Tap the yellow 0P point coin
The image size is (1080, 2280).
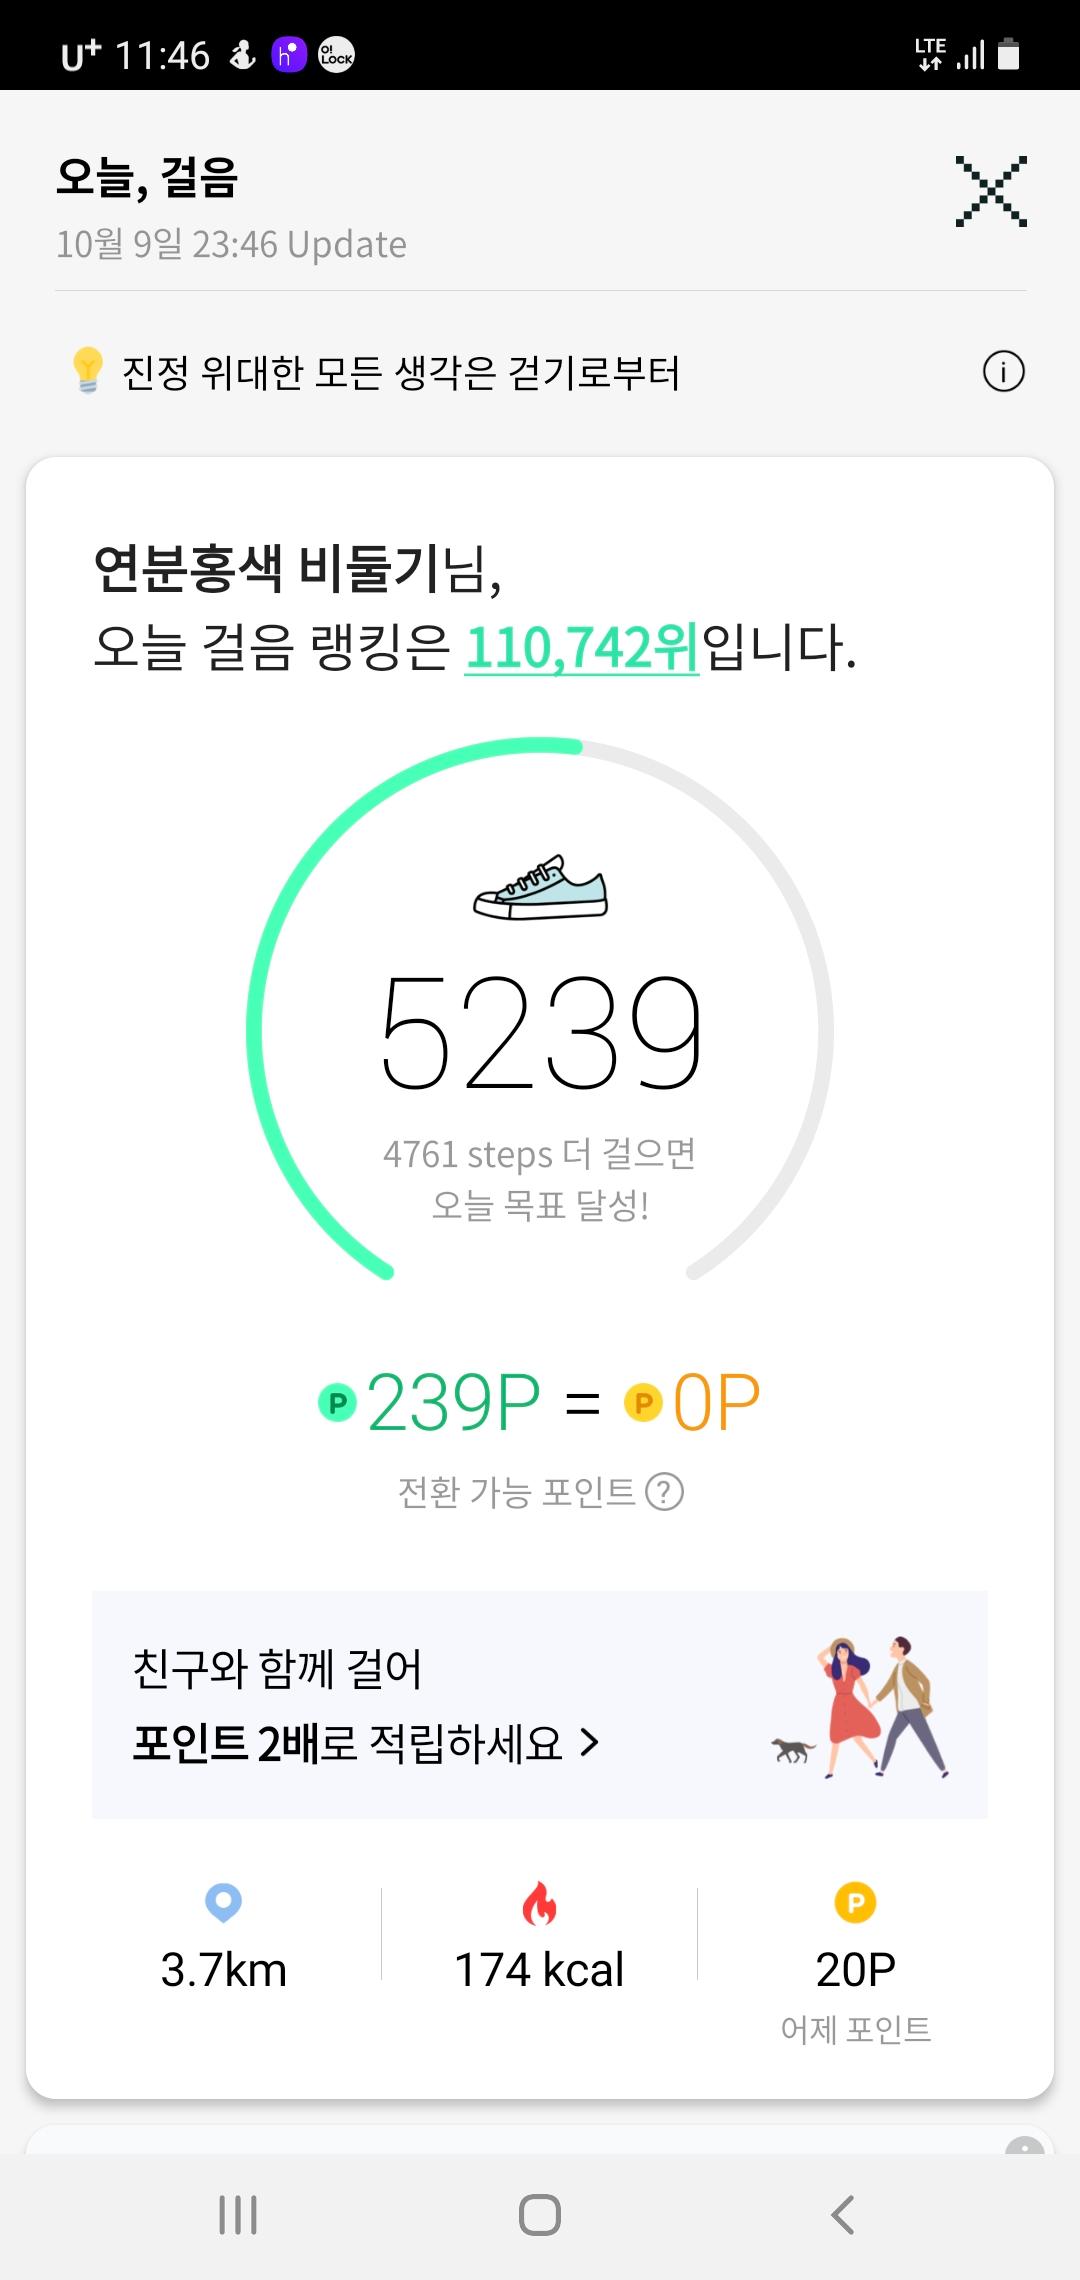(x=643, y=1403)
